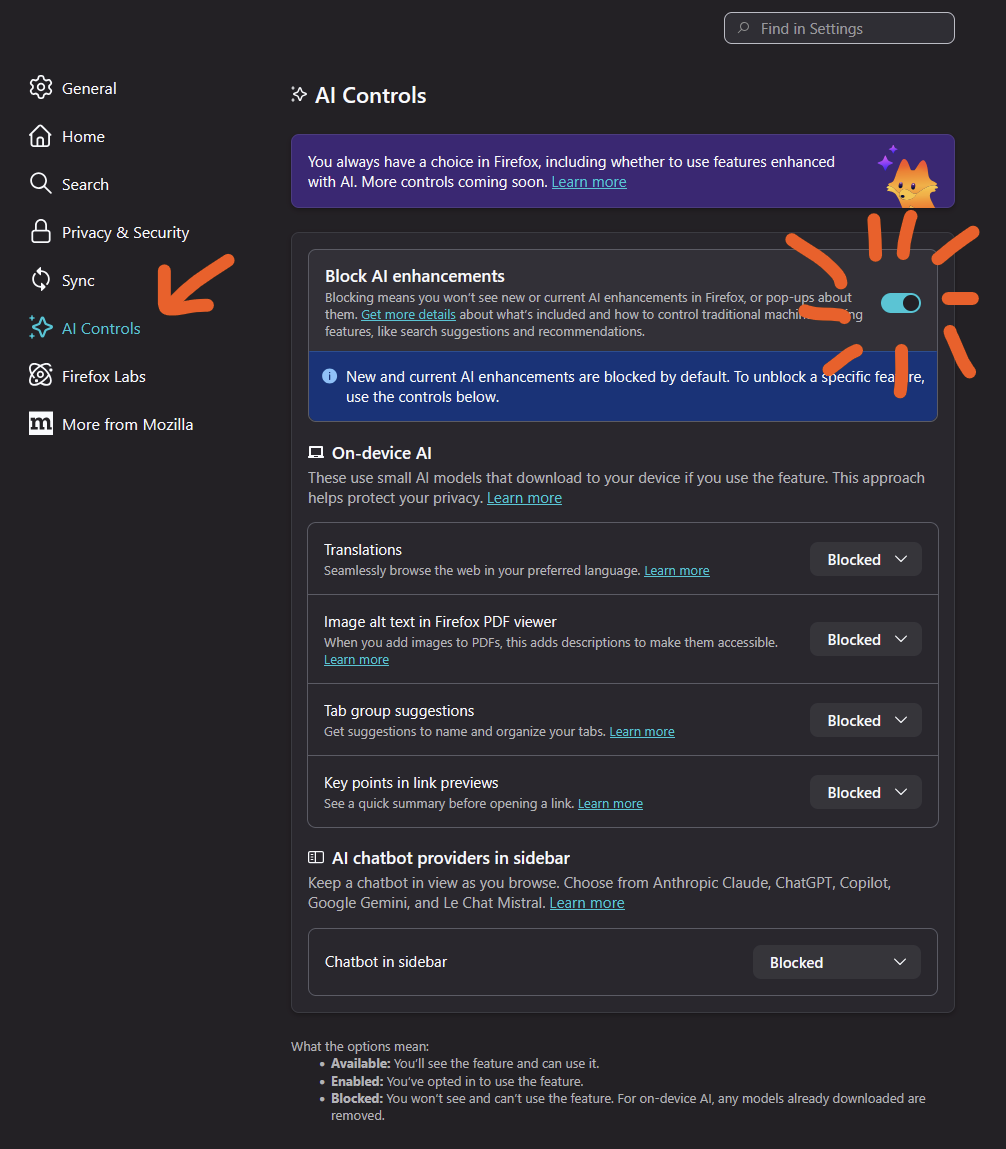Open the Translations Blocked dropdown
This screenshot has height=1149, width=1006.
tap(865, 560)
